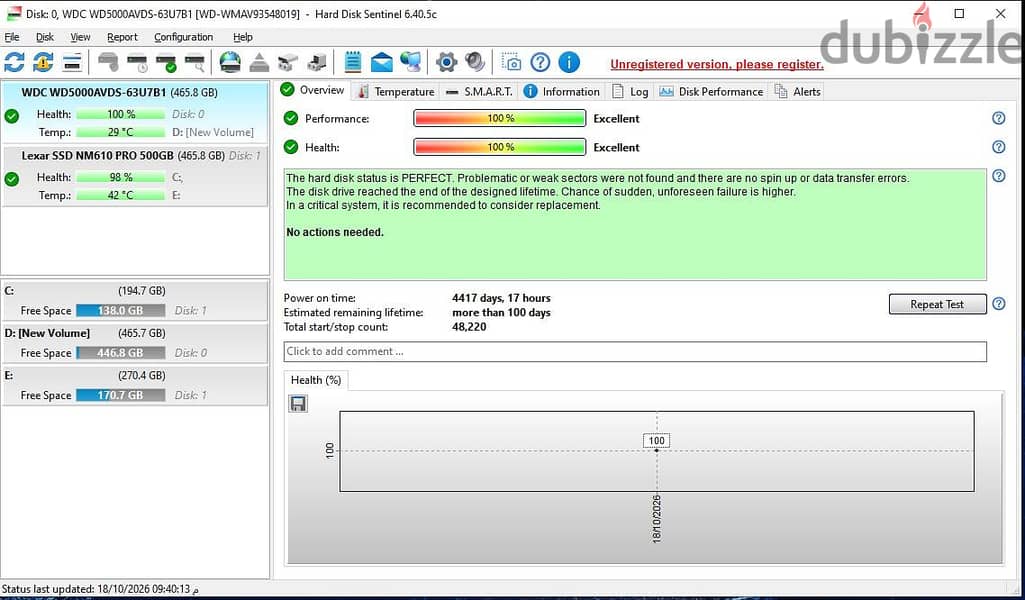This screenshot has height=600, width=1025.
Task: Open the Log tab
Action: (x=630, y=92)
